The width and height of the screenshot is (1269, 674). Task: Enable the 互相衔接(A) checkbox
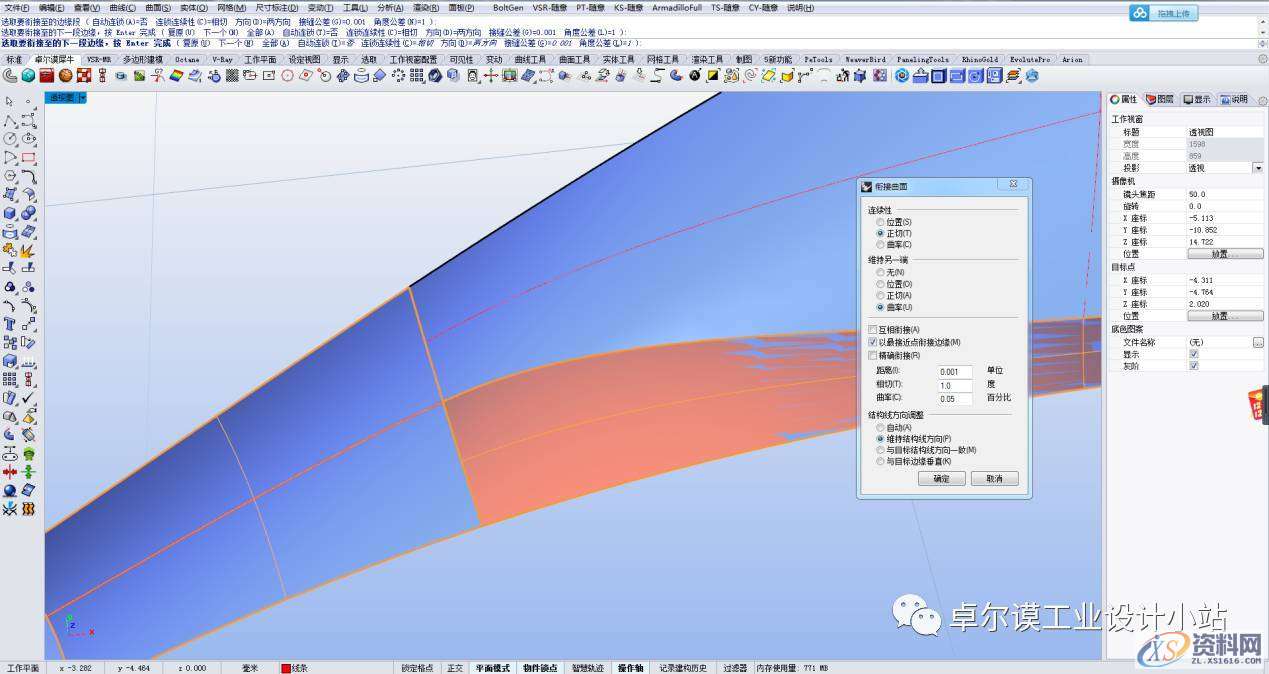873,330
